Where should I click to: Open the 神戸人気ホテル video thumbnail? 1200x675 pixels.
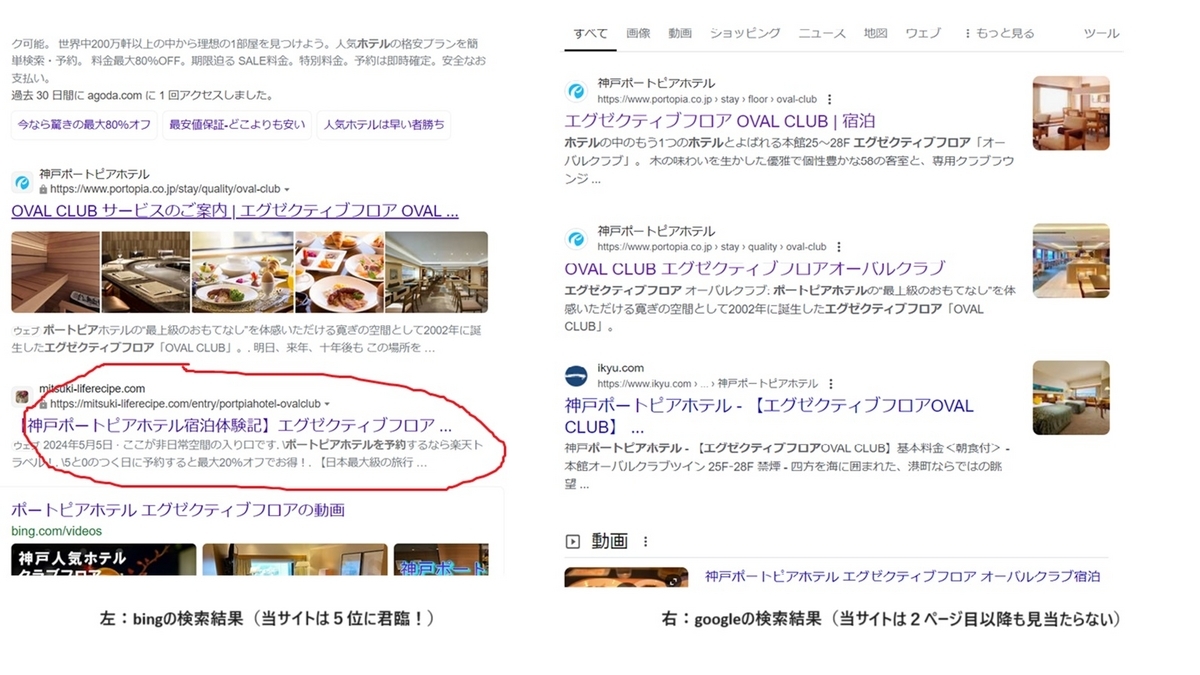click(103, 559)
